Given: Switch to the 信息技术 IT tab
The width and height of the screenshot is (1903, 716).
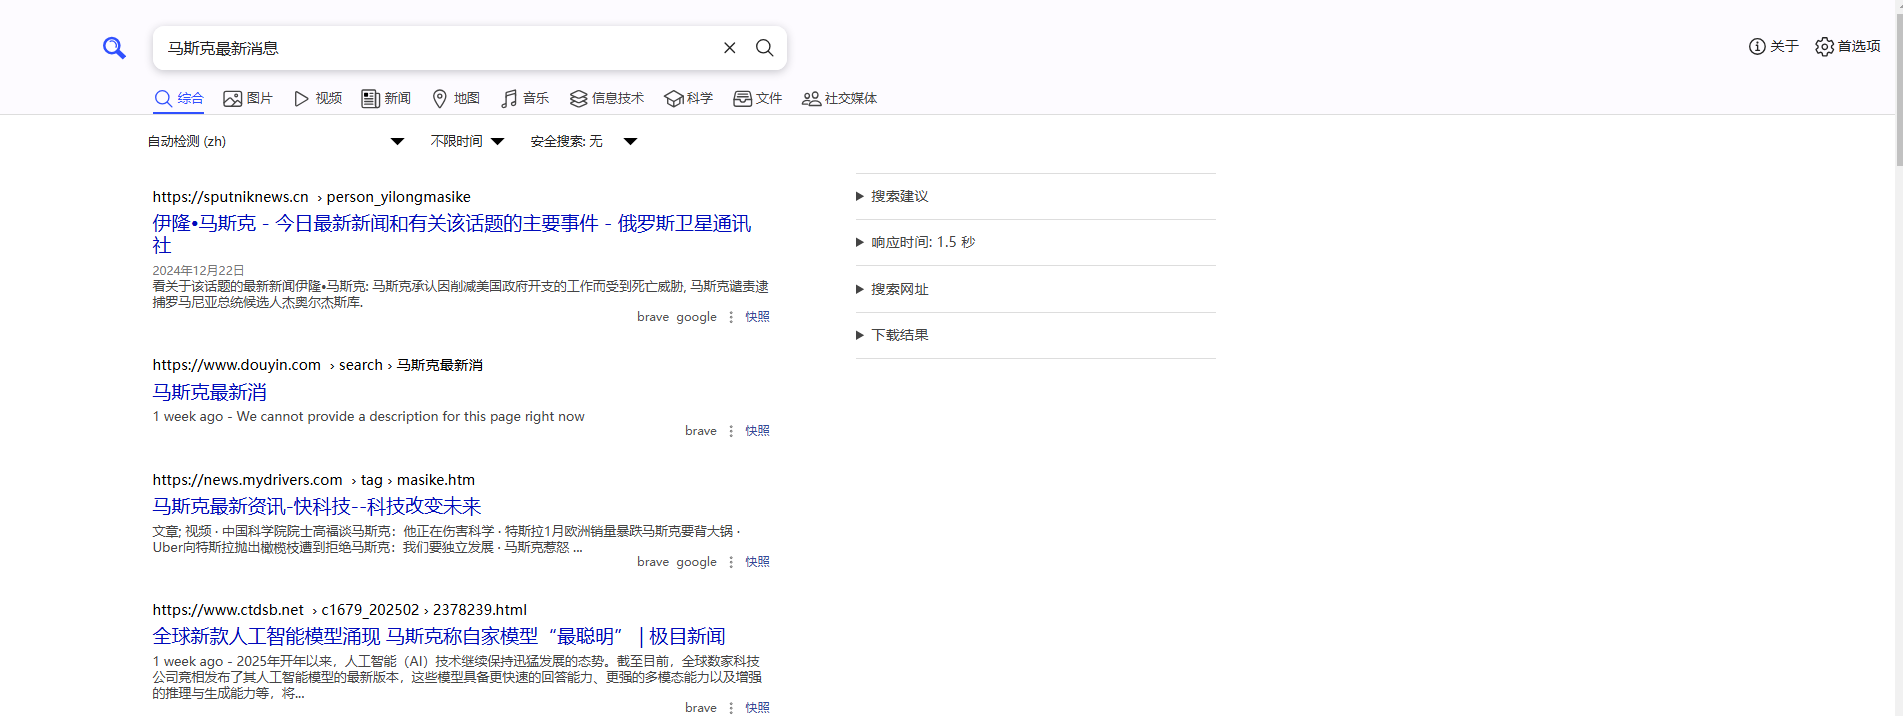Looking at the screenshot, I should coord(607,98).
